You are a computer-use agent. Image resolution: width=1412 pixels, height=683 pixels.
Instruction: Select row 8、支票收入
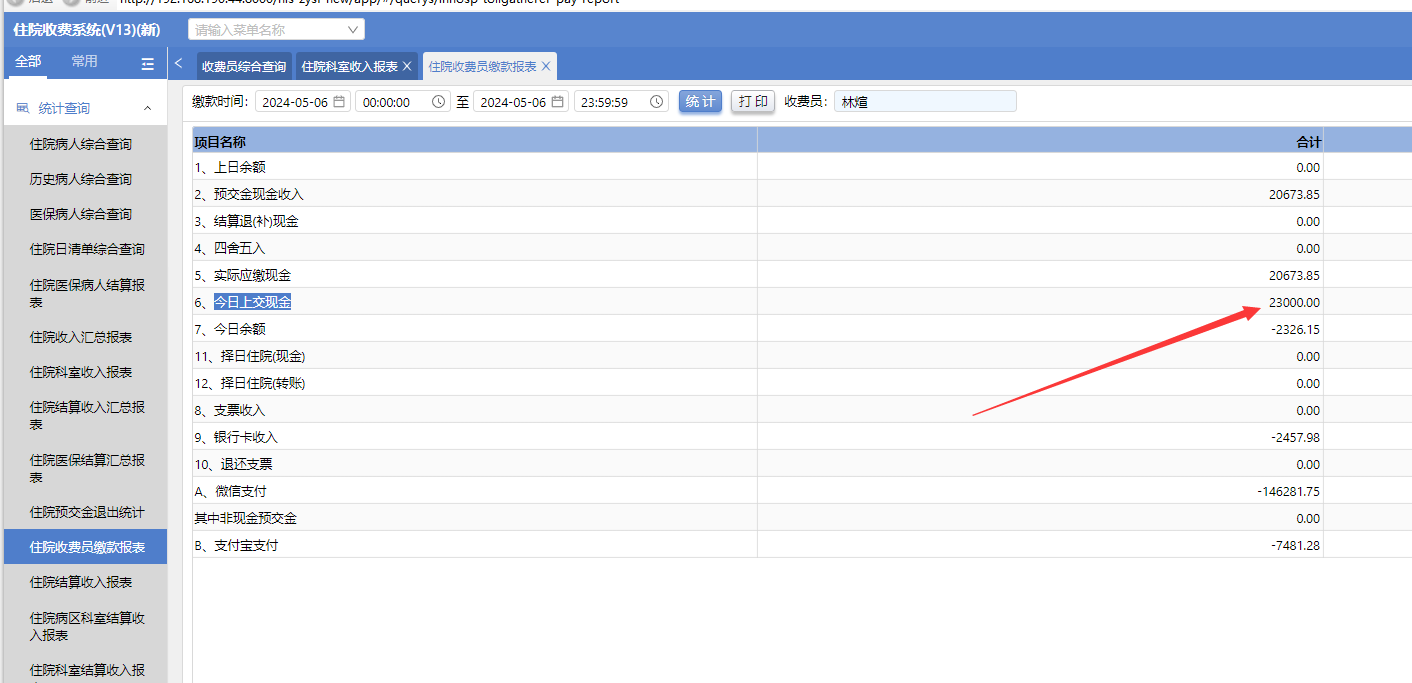coord(802,410)
